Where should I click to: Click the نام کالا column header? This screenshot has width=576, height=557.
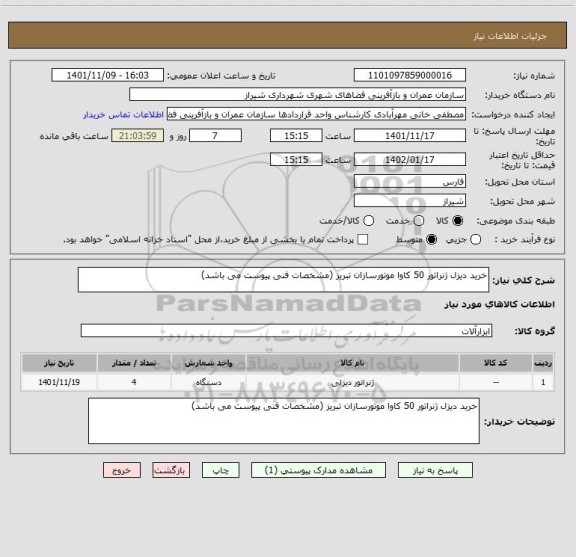(x=352, y=363)
